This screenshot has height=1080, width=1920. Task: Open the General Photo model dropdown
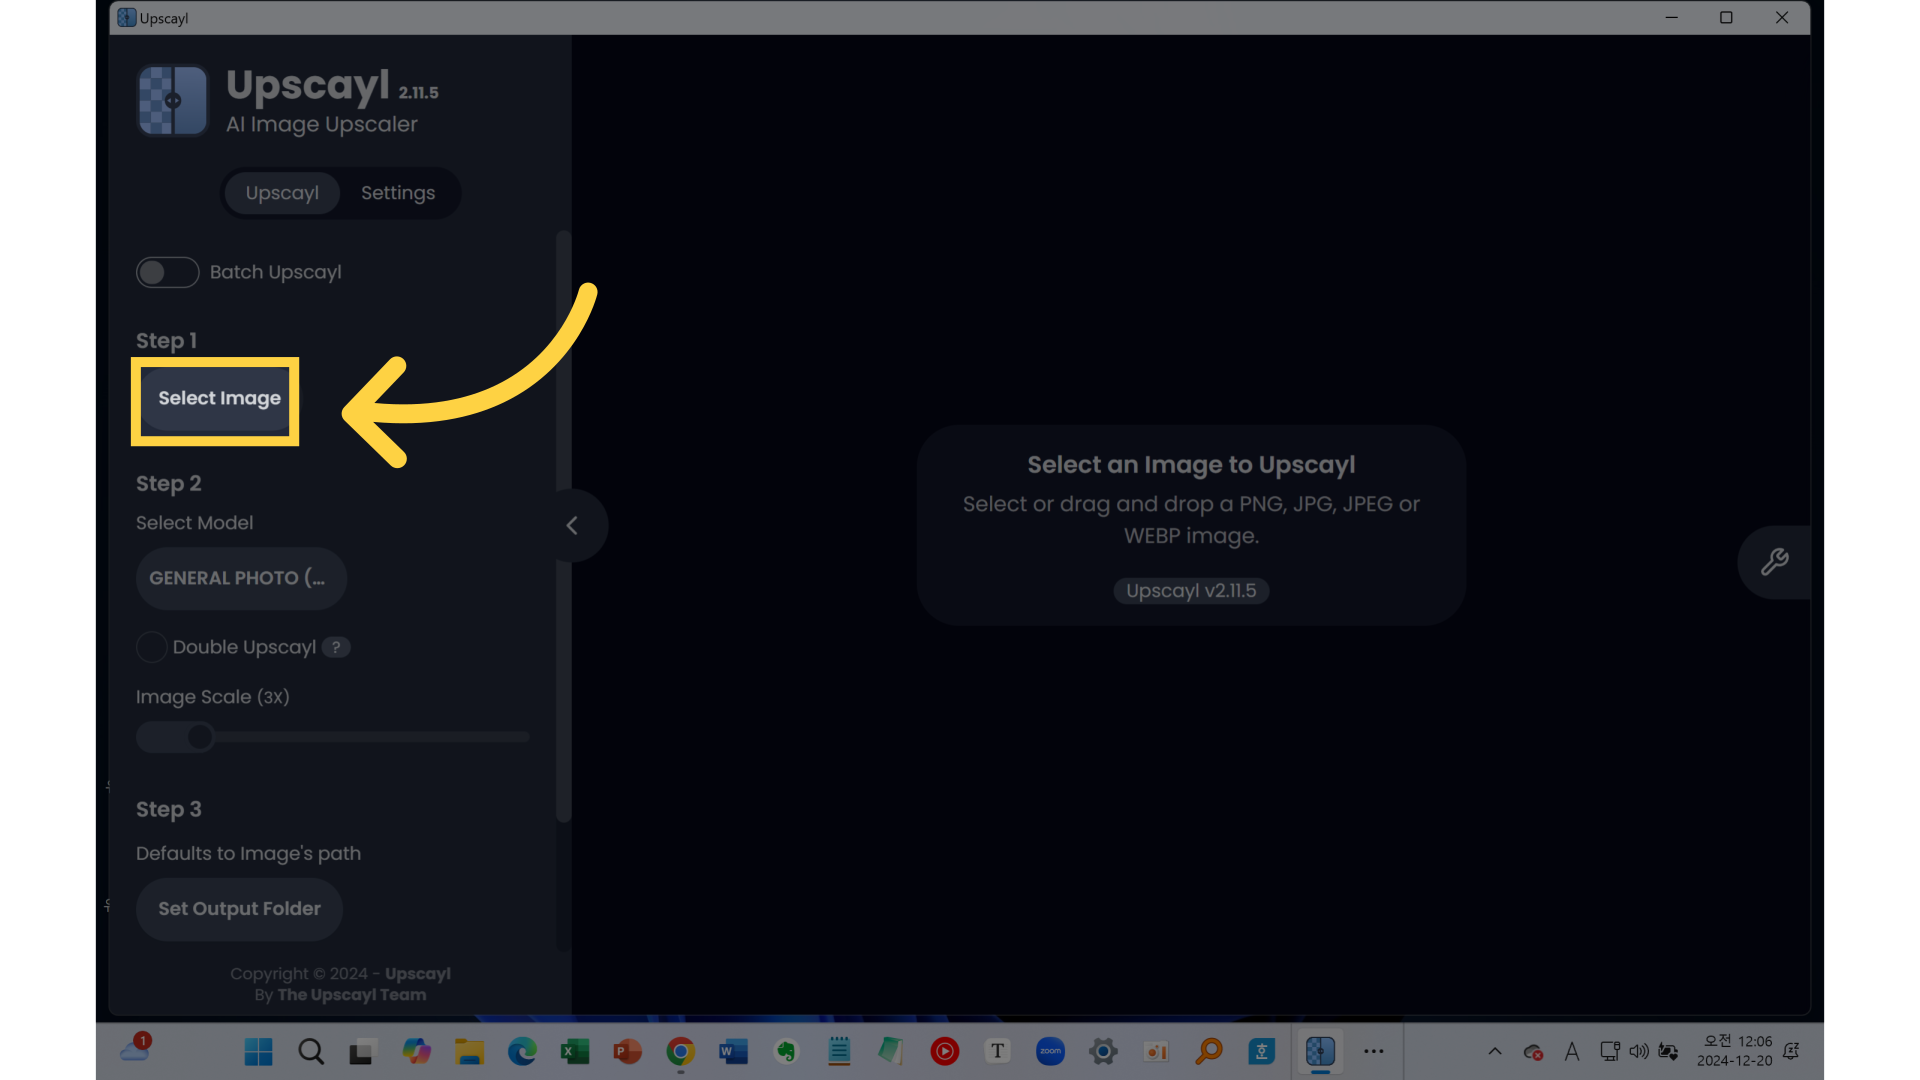pyautogui.click(x=241, y=578)
